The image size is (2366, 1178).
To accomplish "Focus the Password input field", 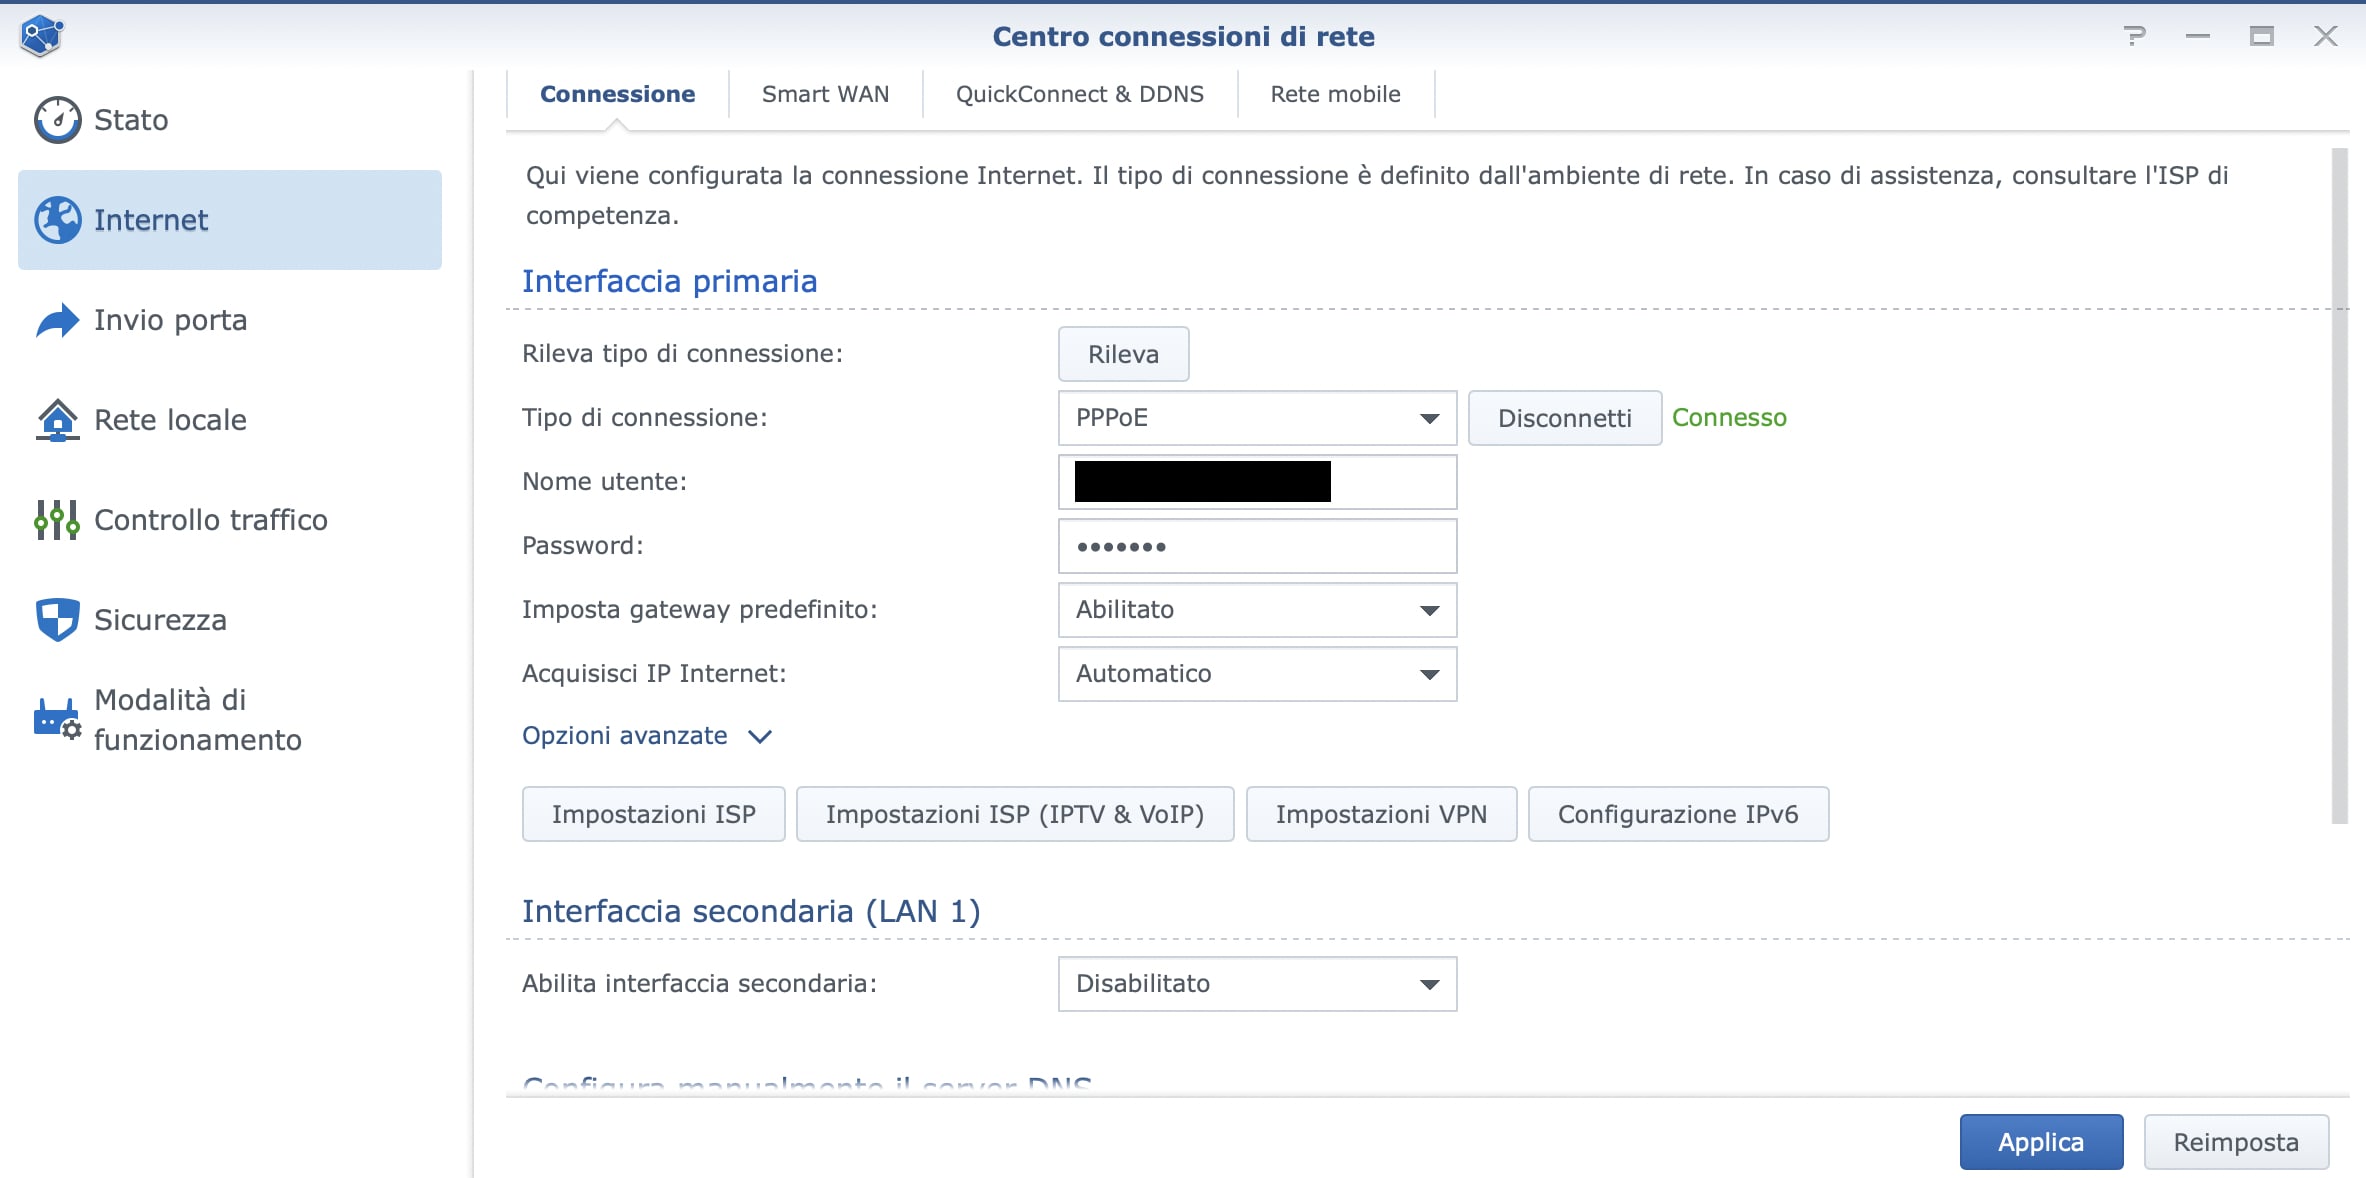I will click(x=1256, y=546).
